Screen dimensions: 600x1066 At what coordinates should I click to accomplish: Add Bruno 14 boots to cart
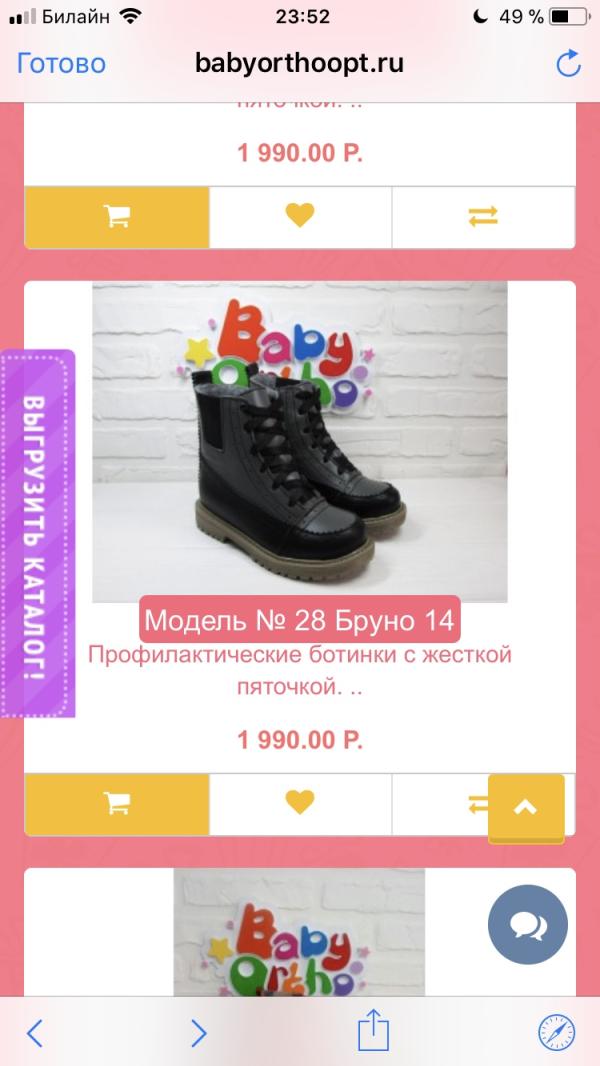coord(117,804)
